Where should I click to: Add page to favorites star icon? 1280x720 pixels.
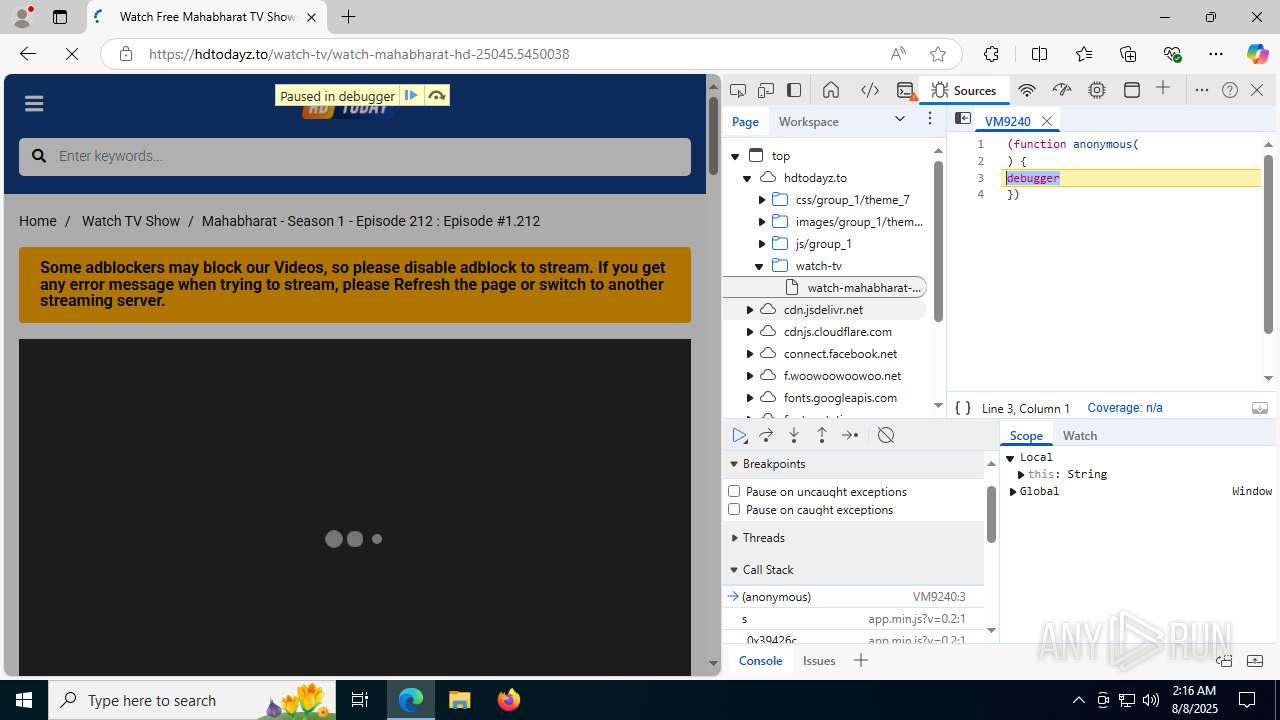(938, 54)
